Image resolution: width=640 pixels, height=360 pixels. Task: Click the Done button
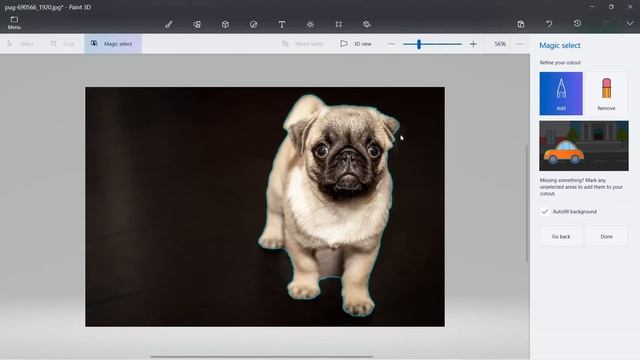606,236
